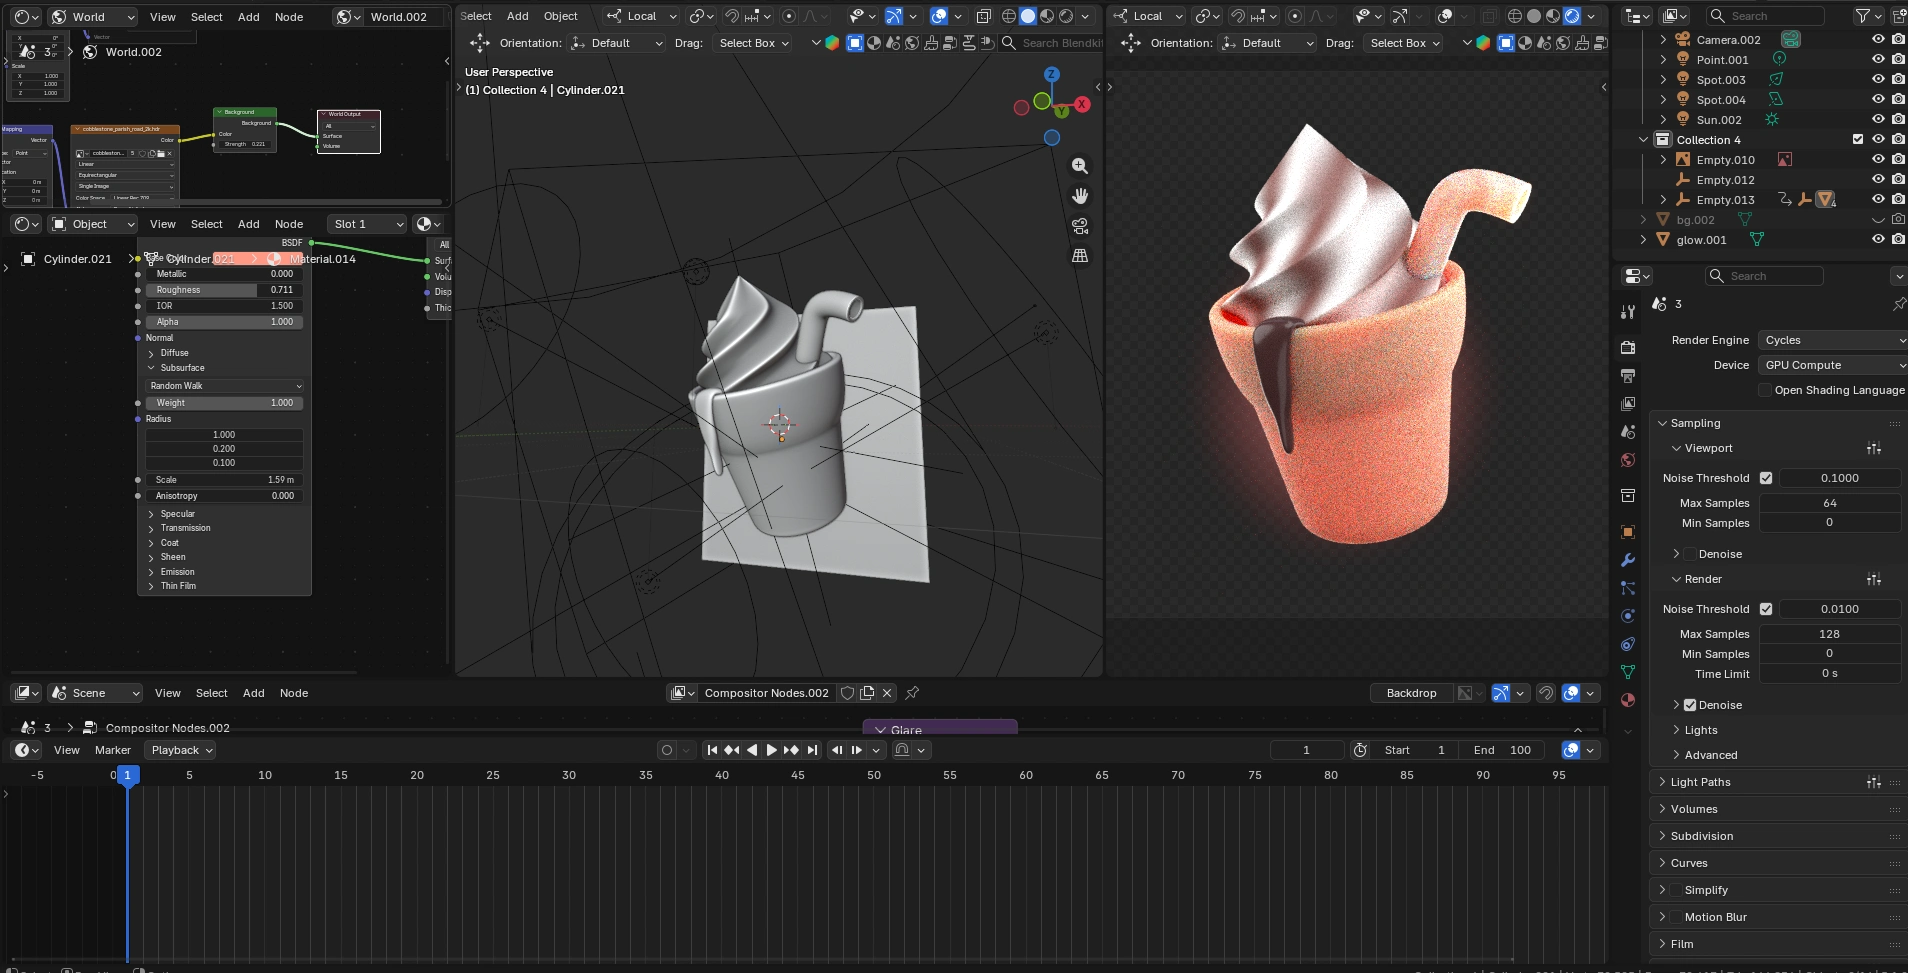Hide Sun.002 using its eye icon

1878,120
